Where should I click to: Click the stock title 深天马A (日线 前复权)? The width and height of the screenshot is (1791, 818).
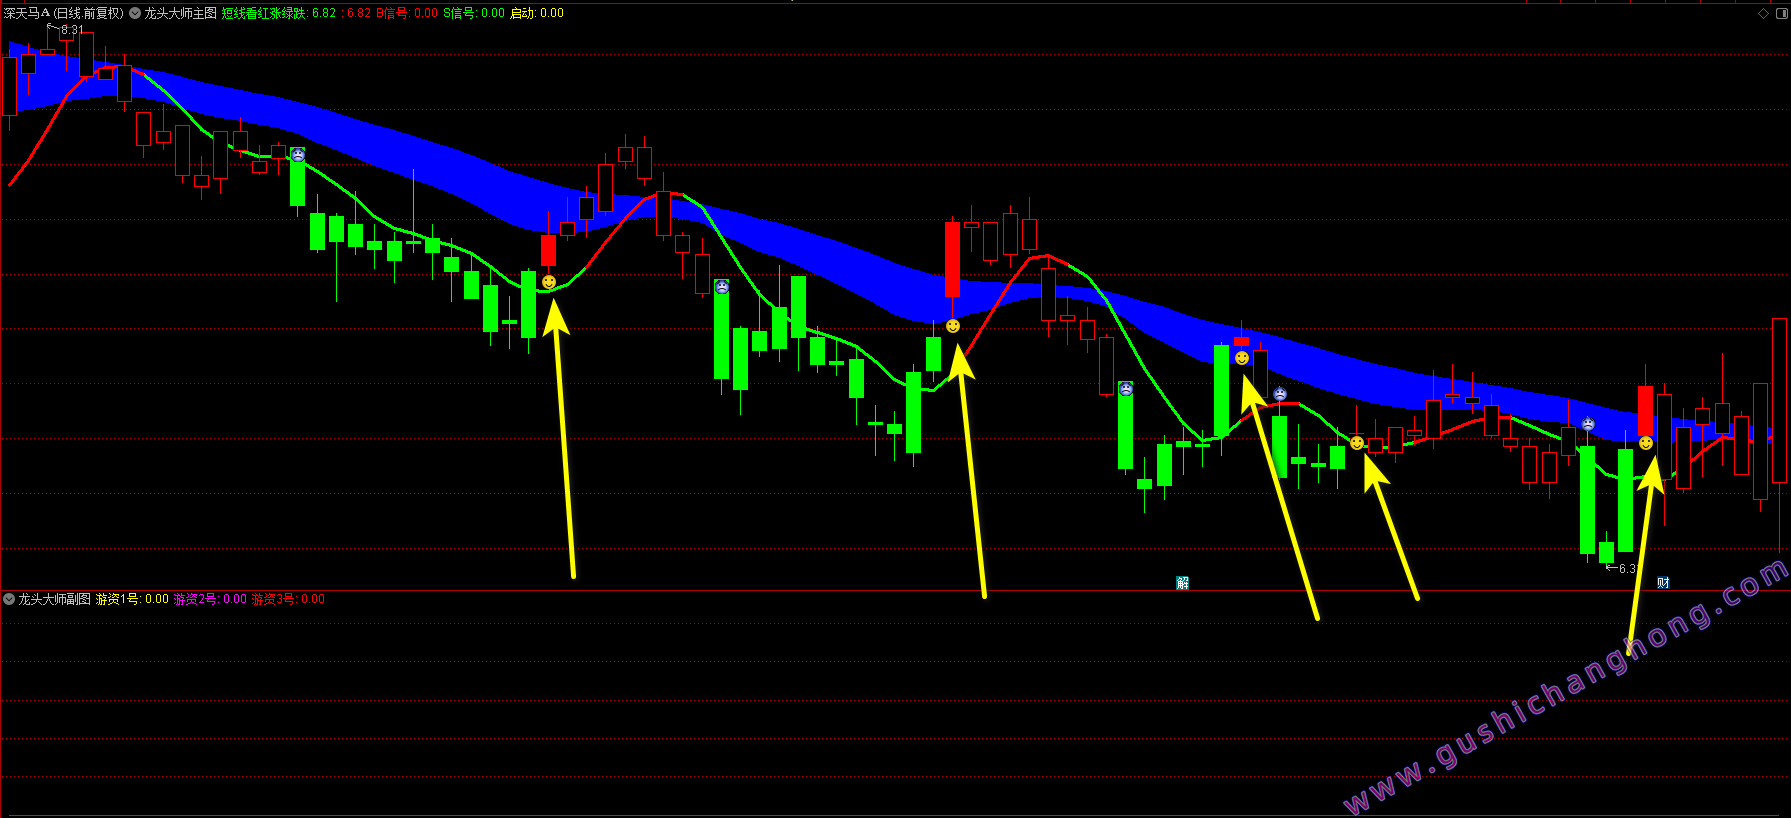[x=64, y=13]
